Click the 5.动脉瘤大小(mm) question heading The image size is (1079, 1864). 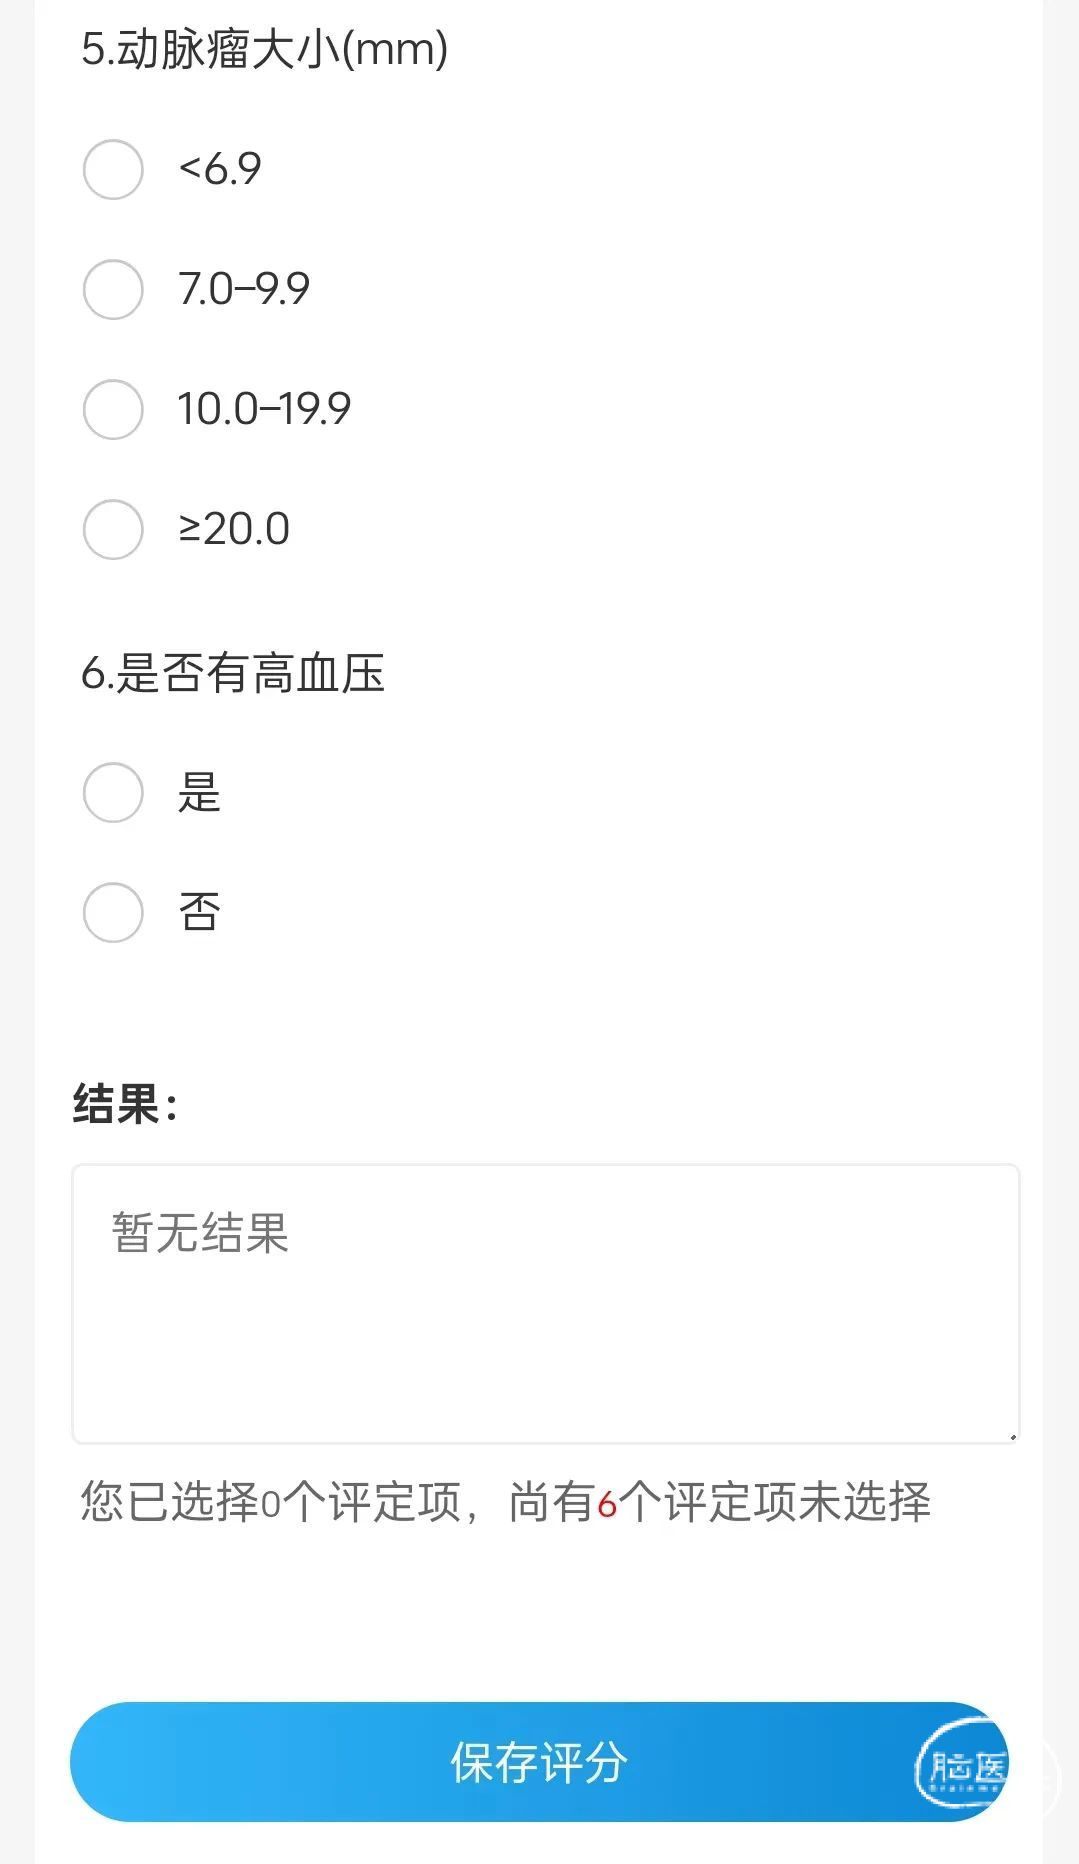point(264,49)
